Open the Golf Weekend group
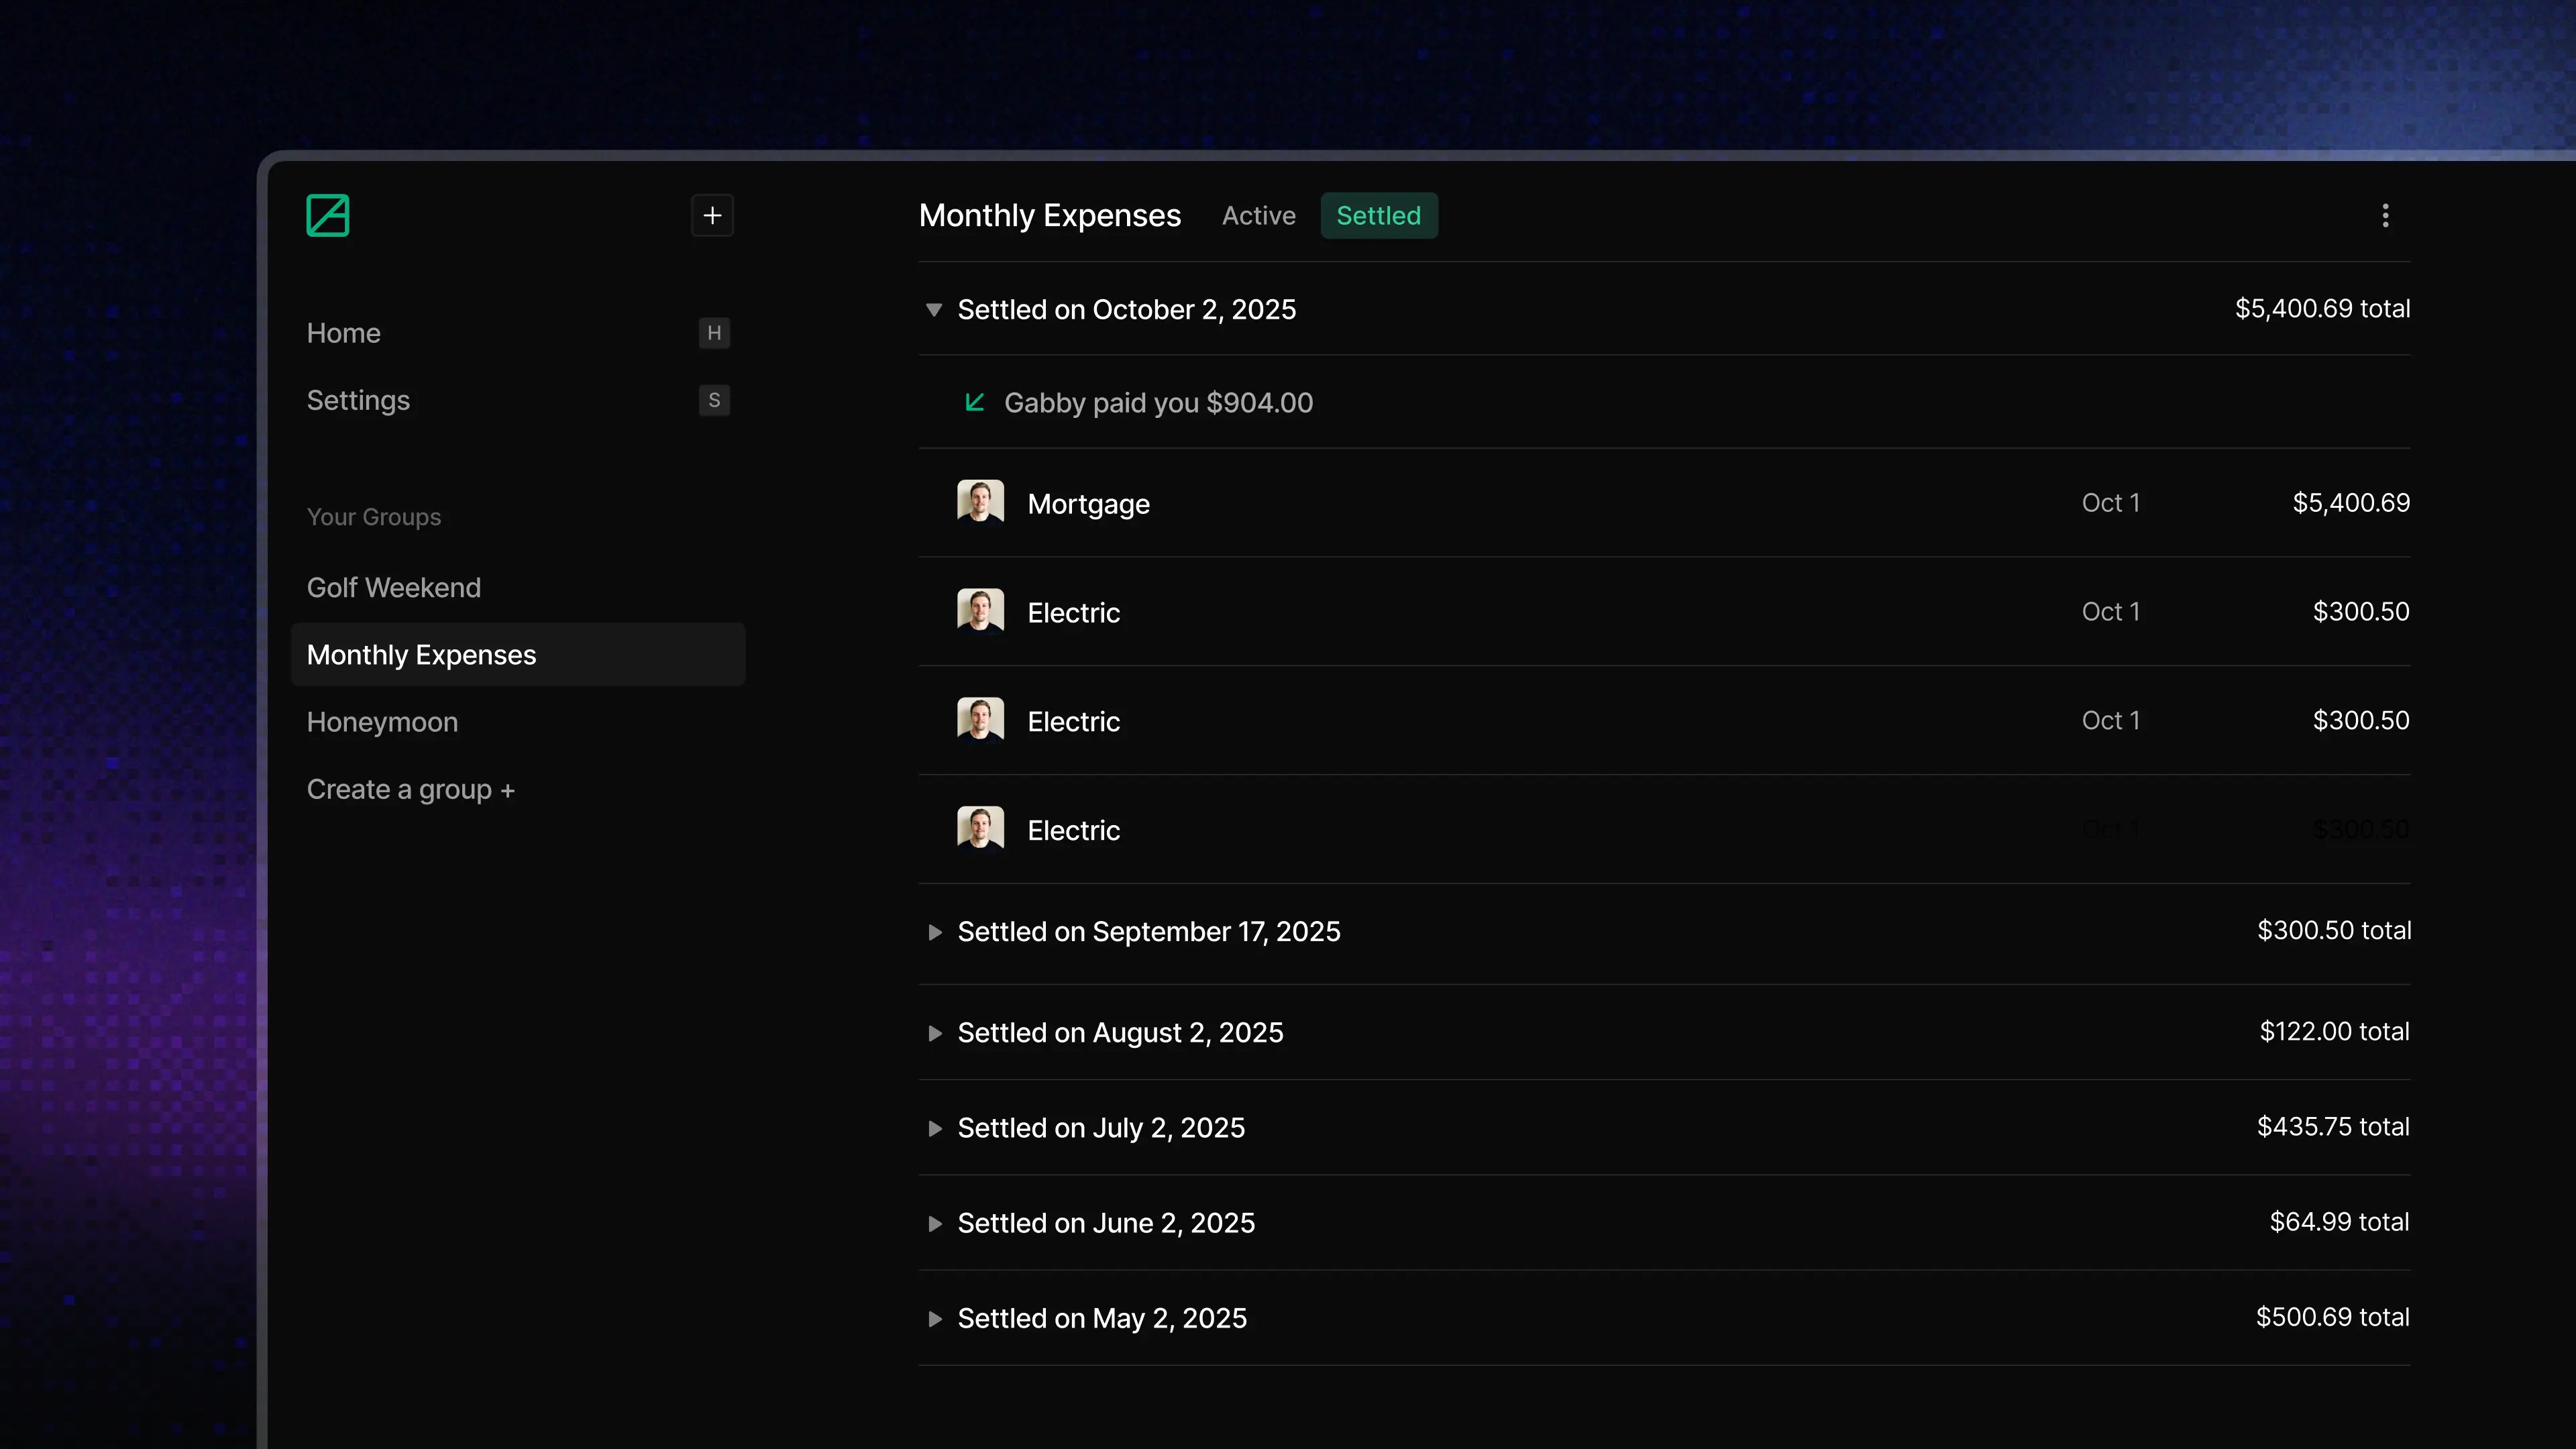 [x=394, y=587]
